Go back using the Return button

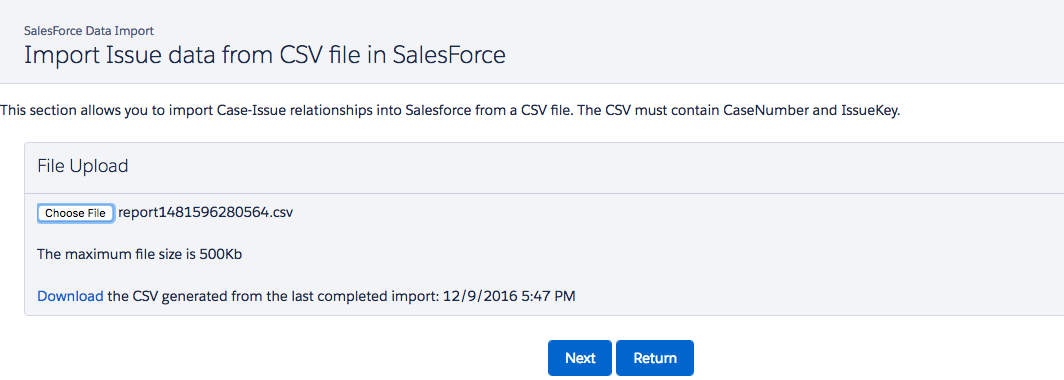(655, 358)
